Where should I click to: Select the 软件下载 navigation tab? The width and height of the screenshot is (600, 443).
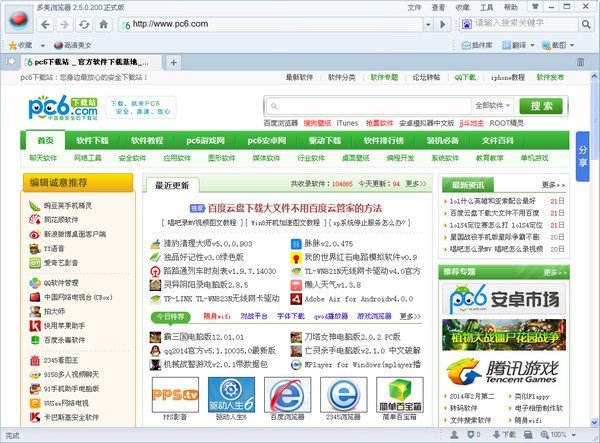point(92,140)
